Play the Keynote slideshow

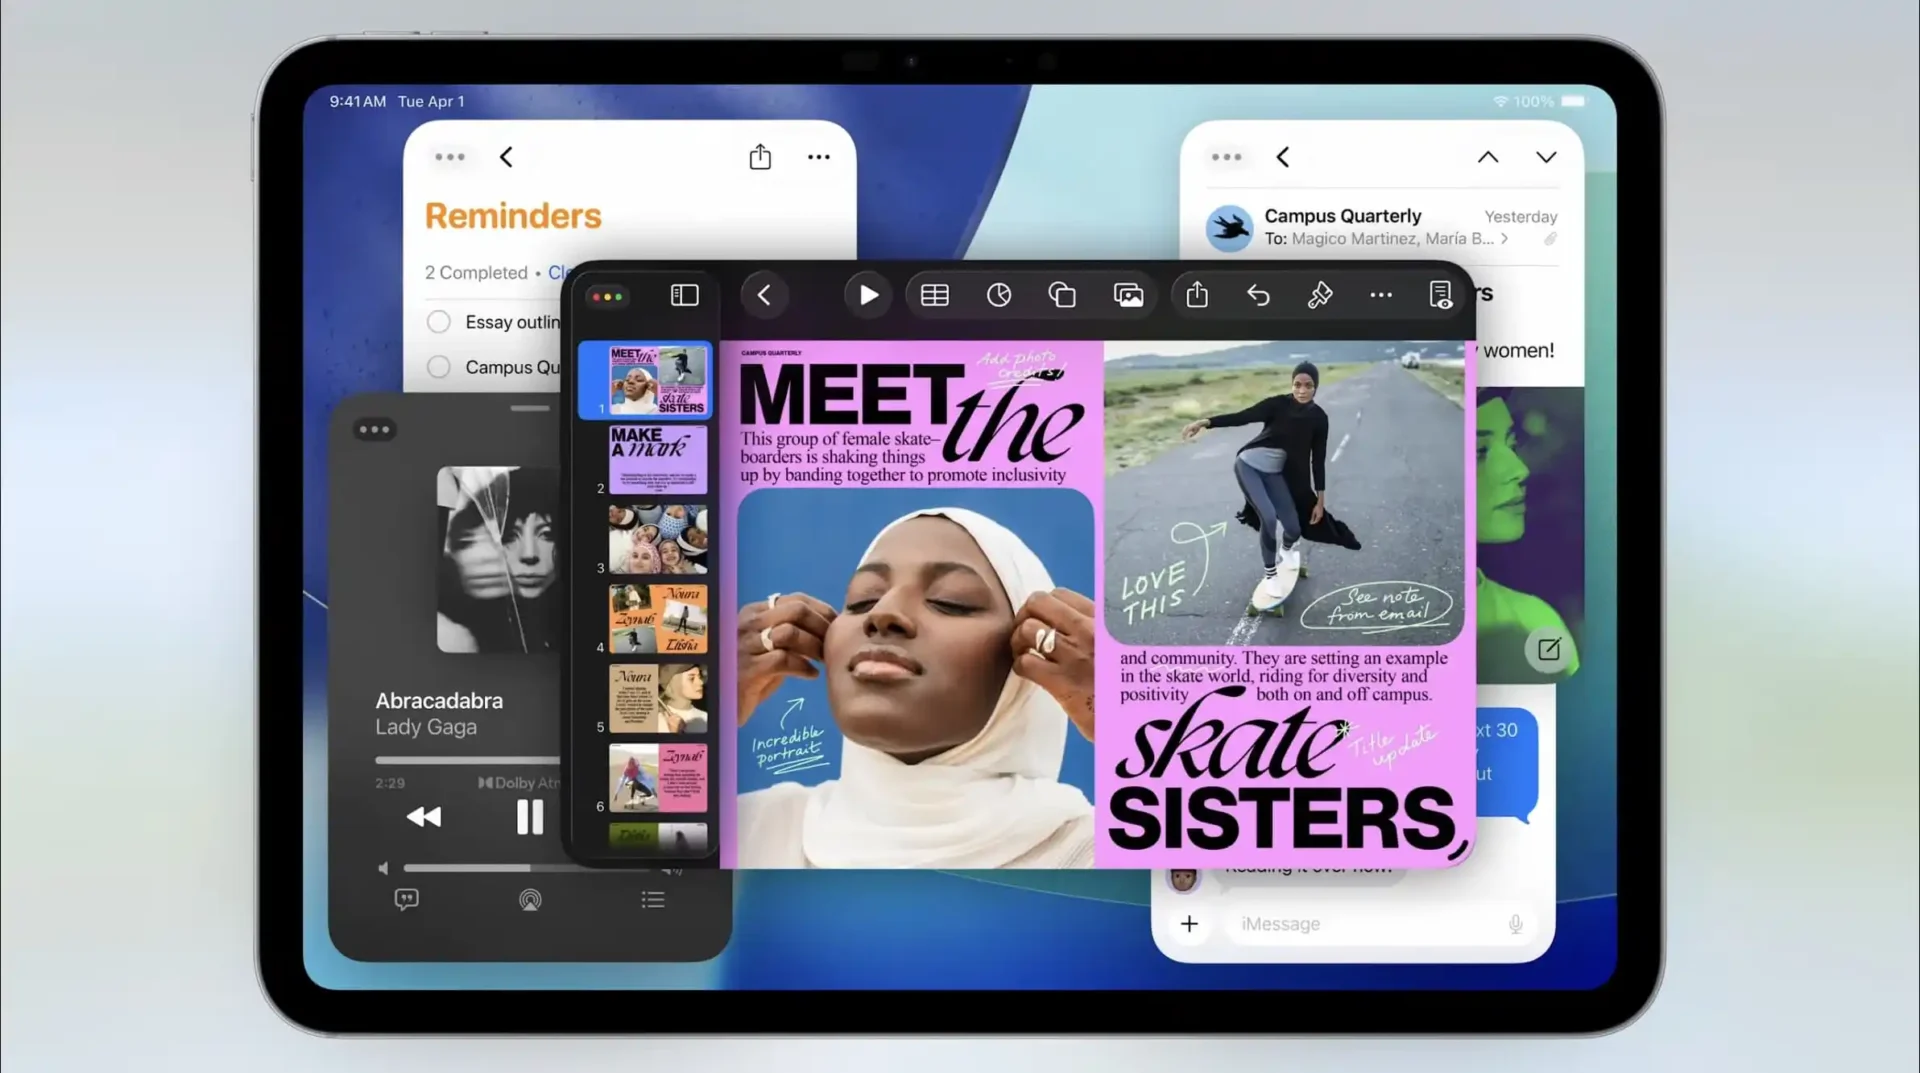[x=868, y=295]
